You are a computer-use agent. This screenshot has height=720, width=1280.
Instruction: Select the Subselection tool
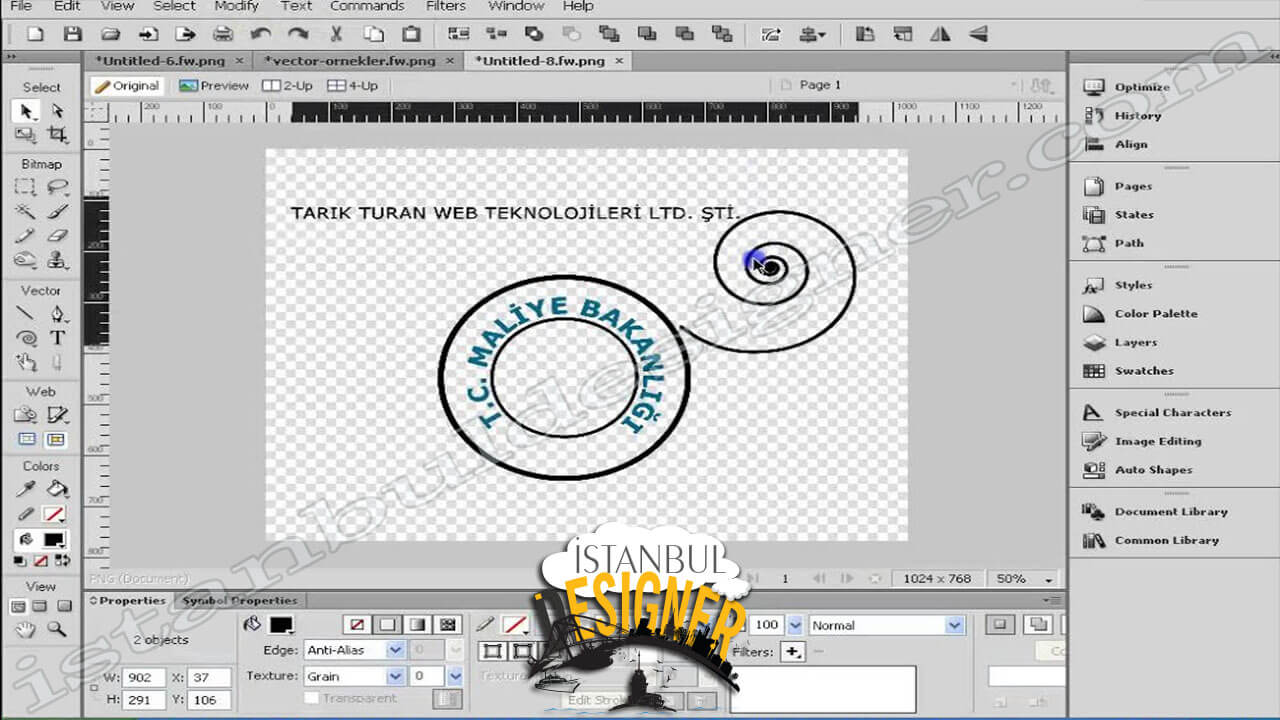[57, 111]
